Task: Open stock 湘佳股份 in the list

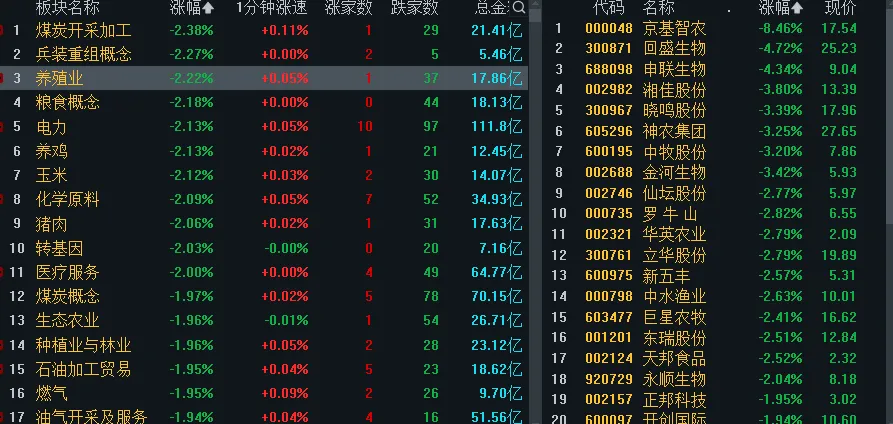Action: coord(674,89)
